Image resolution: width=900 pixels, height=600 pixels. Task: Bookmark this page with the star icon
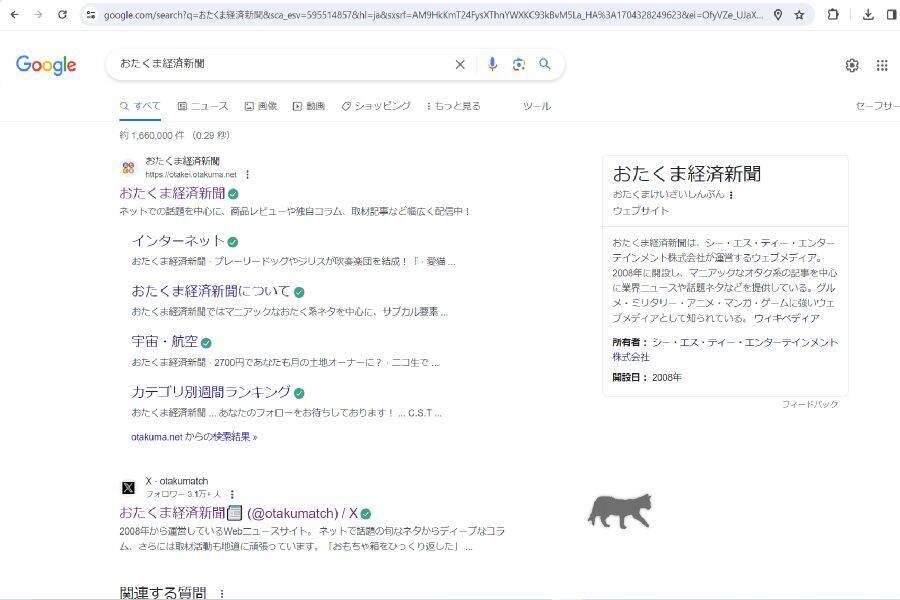798,16
